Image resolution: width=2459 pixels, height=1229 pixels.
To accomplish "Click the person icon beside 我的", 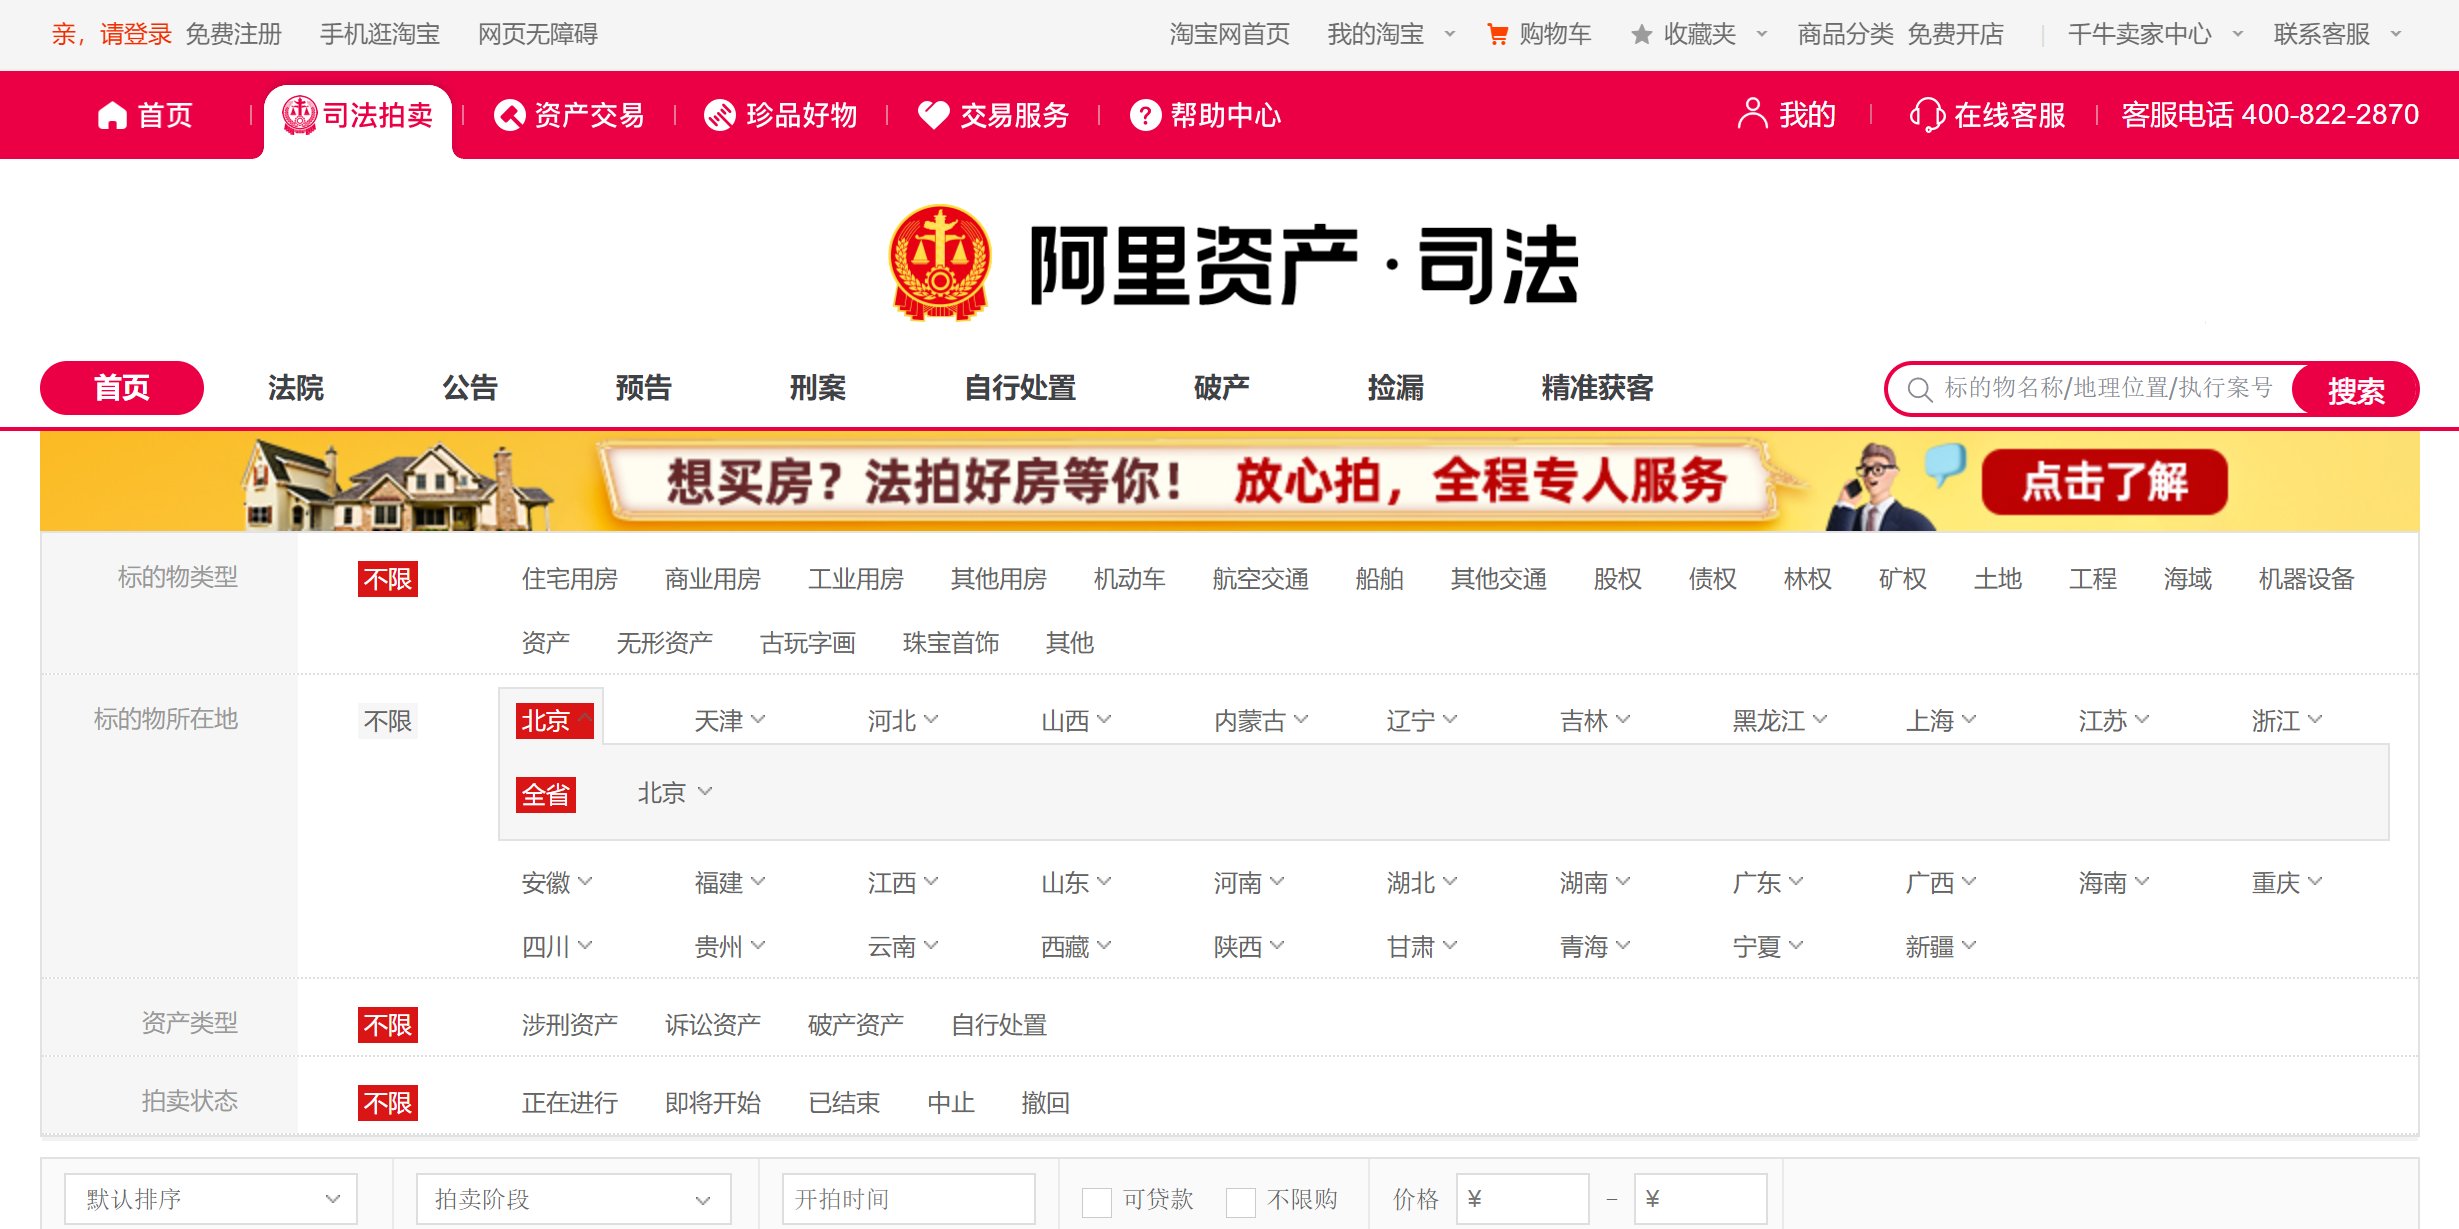I will coord(1752,114).
